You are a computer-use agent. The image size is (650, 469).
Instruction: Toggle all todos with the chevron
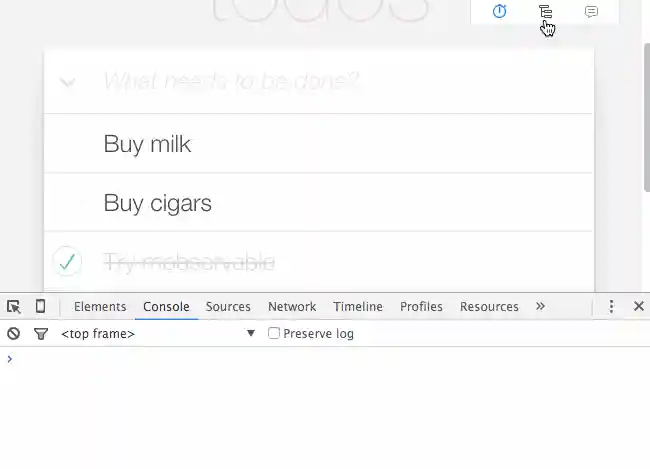click(67, 82)
